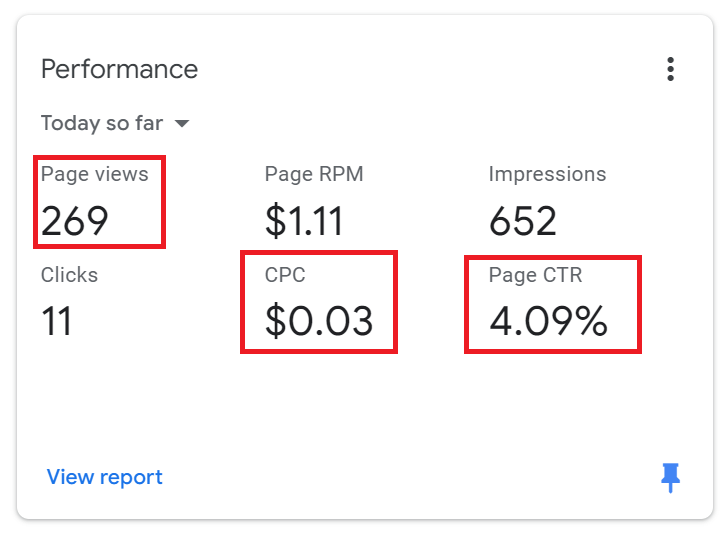Viewport: 721px width, 537px height.
Task: Select the CPC label
Action: tap(285, 275)
